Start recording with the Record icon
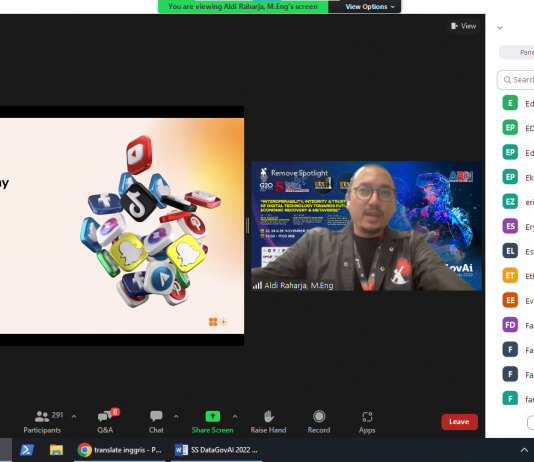Viewport: 534px width, 462px height. (x=319, y=416)
